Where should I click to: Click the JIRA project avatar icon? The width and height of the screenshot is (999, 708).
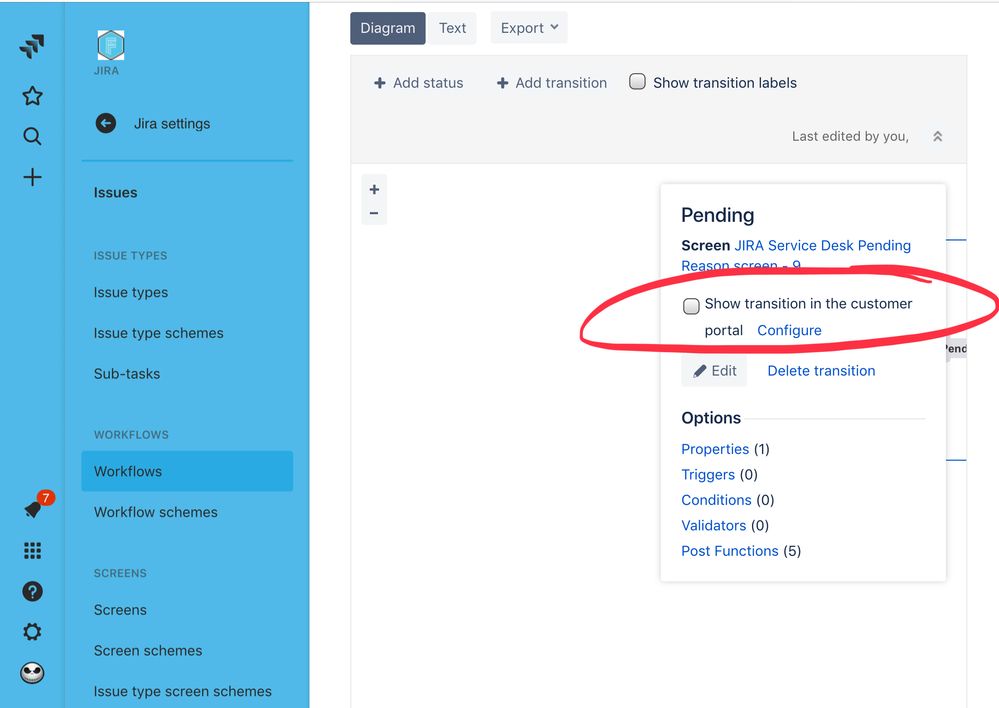tap(110, 45)
